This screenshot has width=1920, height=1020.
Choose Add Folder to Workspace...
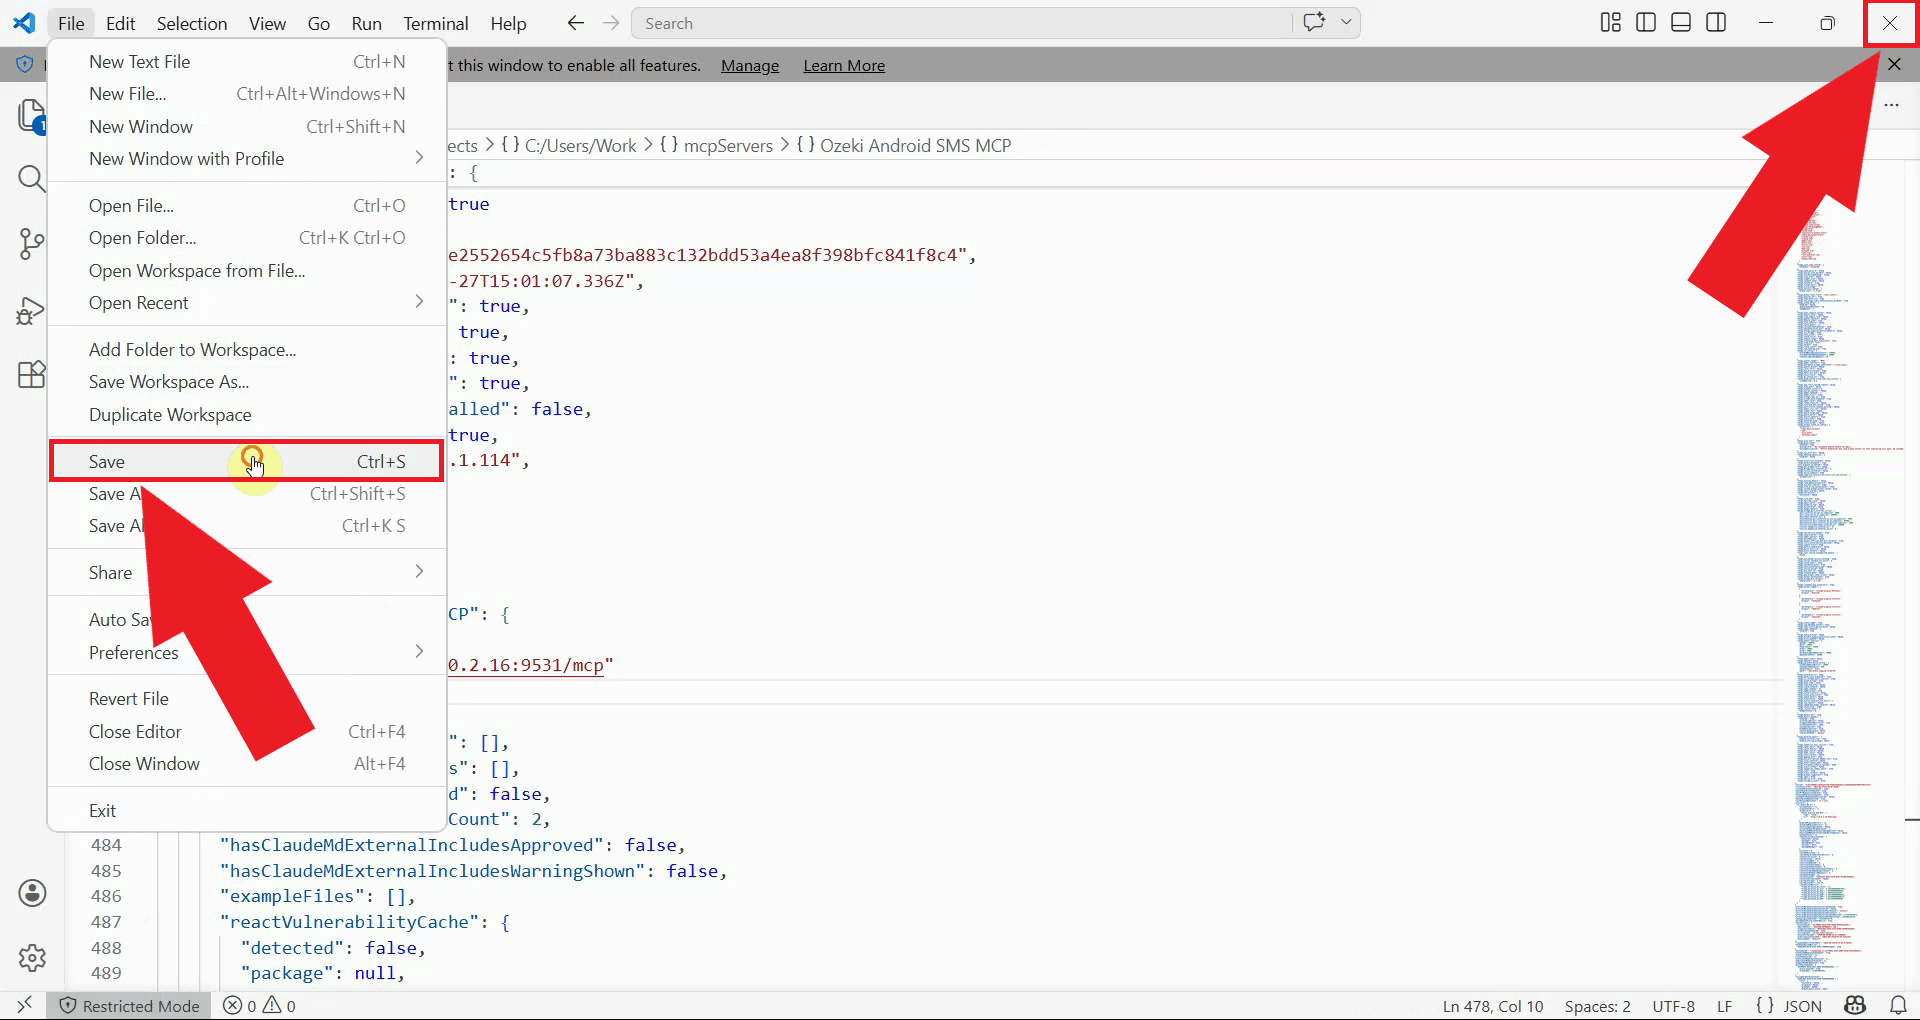[246, 350]
